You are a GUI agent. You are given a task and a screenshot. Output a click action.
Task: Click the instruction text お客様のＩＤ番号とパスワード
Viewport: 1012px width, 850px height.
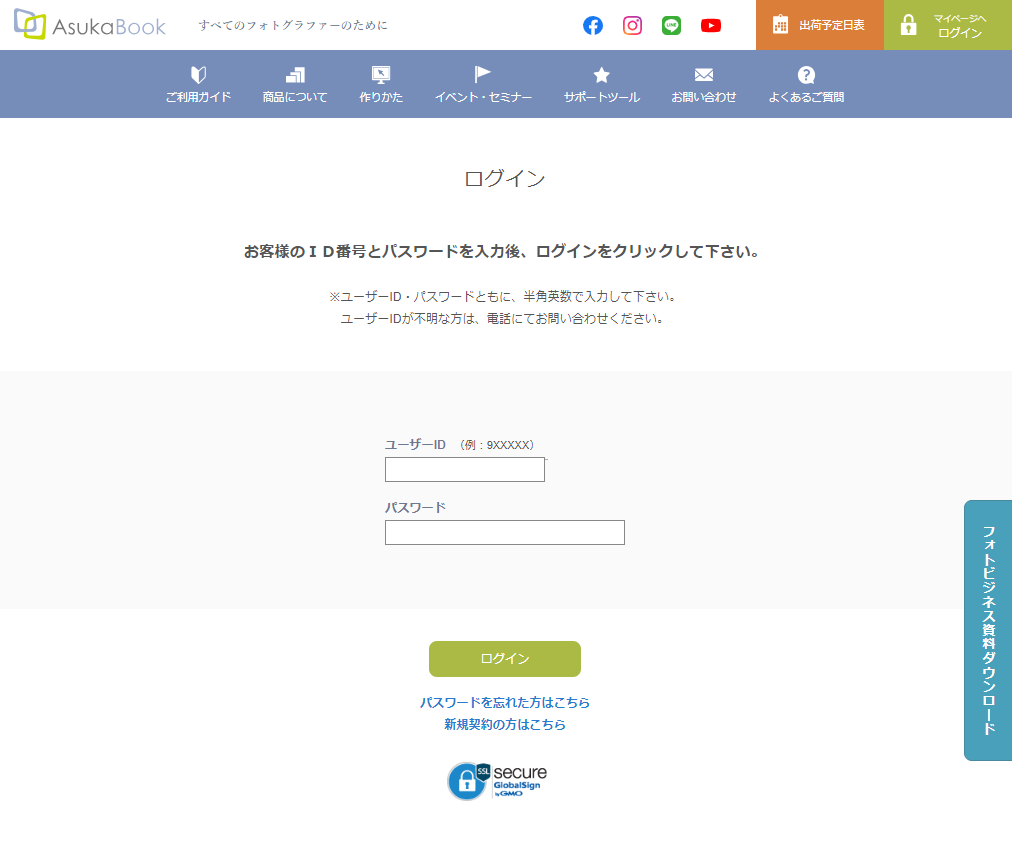click(502, 251)
